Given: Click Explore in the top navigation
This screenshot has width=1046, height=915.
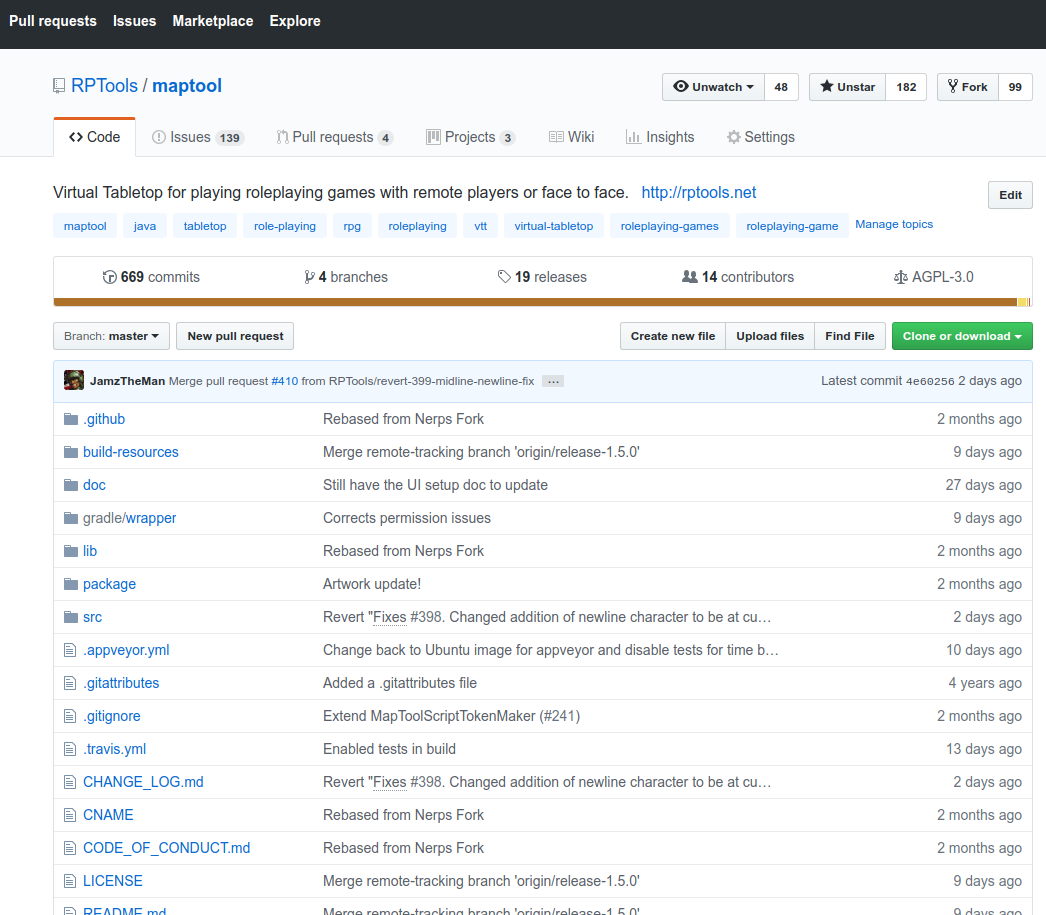Looking at the screenshot, I should 295,21.
